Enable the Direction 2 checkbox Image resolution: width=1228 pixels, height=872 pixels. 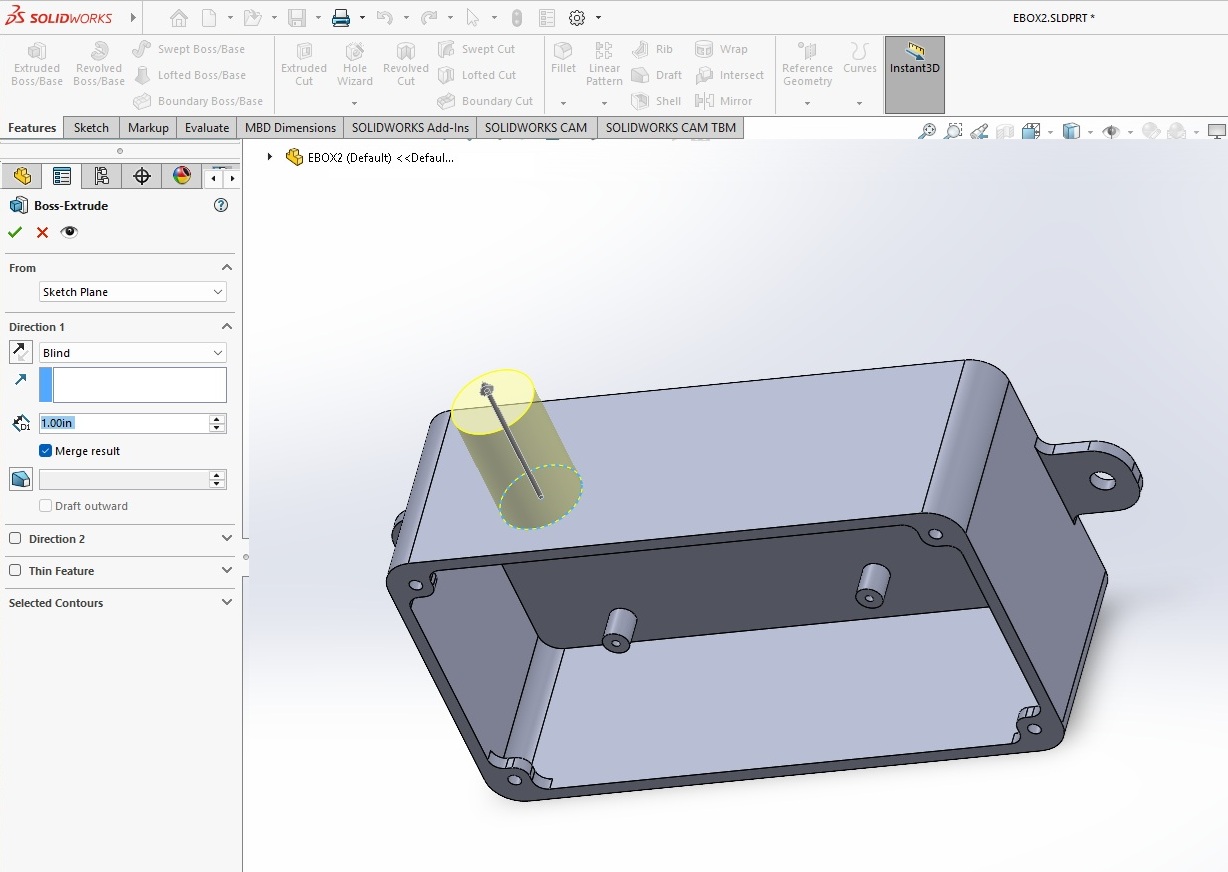coord(15,539)
